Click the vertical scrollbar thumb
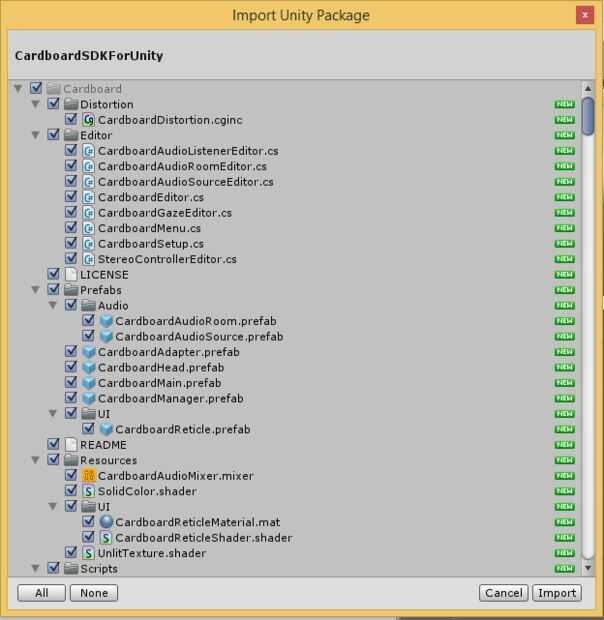The image size is (604, 620). point(588,115)
